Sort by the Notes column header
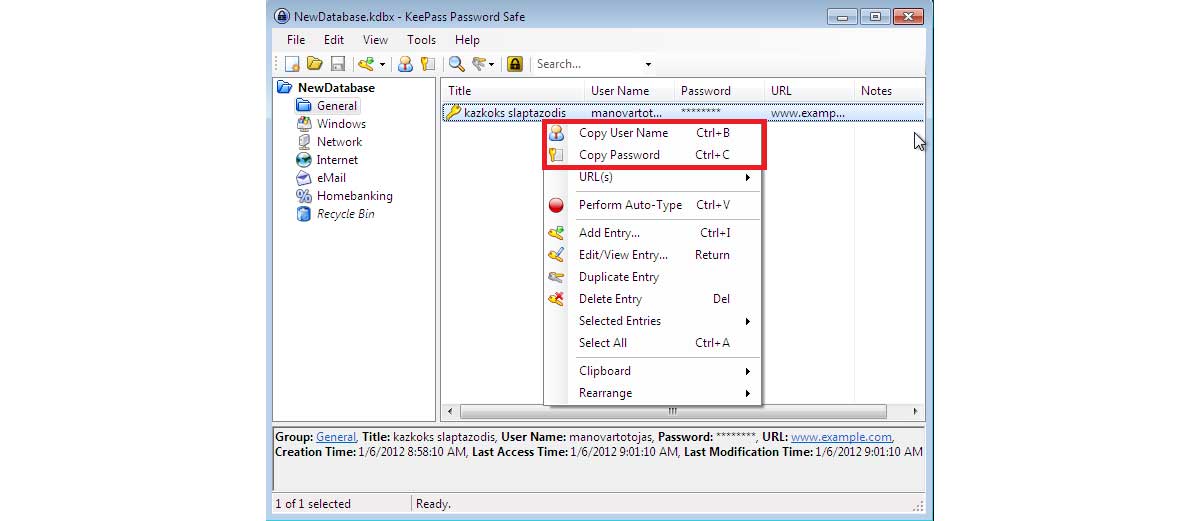Screen dimensions: 1200x521 [x=889, y=91]
